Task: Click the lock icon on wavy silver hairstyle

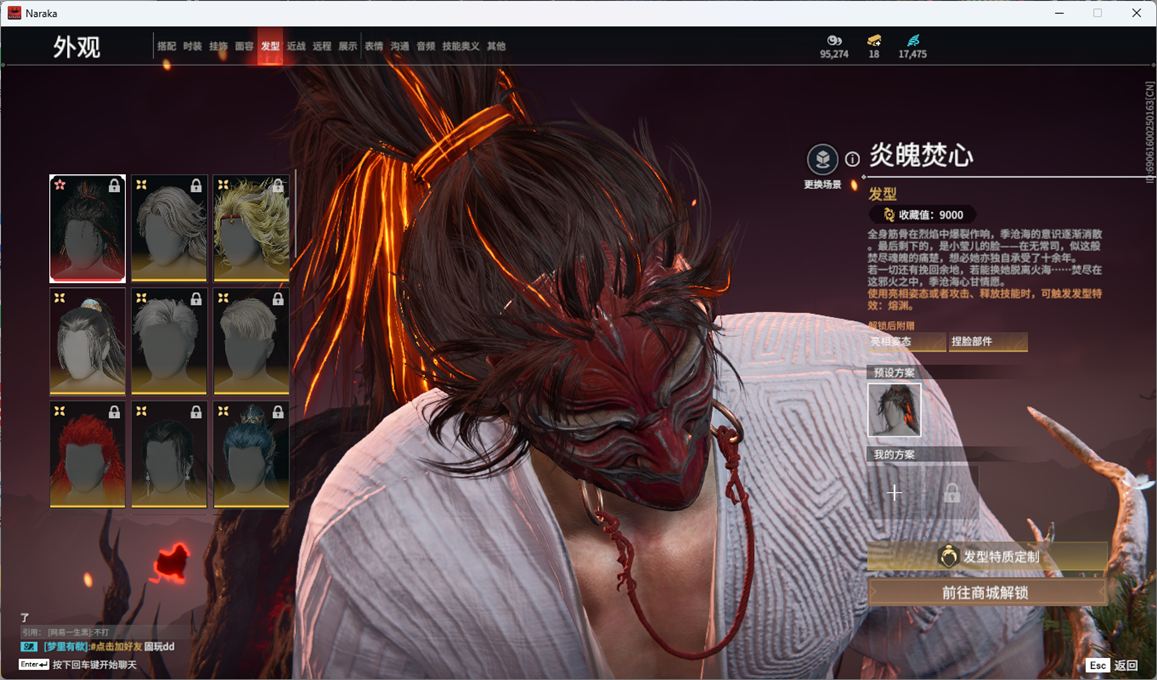Action: click(196, 186)
